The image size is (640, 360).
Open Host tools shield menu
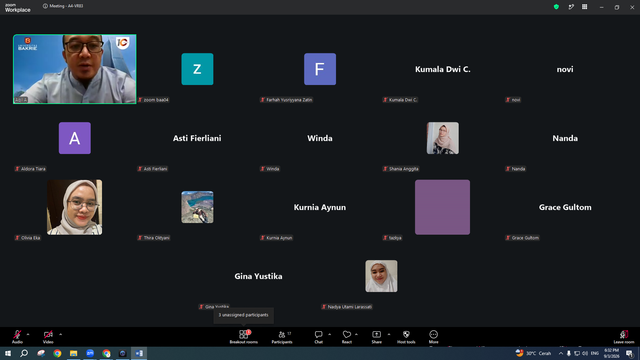406,337
